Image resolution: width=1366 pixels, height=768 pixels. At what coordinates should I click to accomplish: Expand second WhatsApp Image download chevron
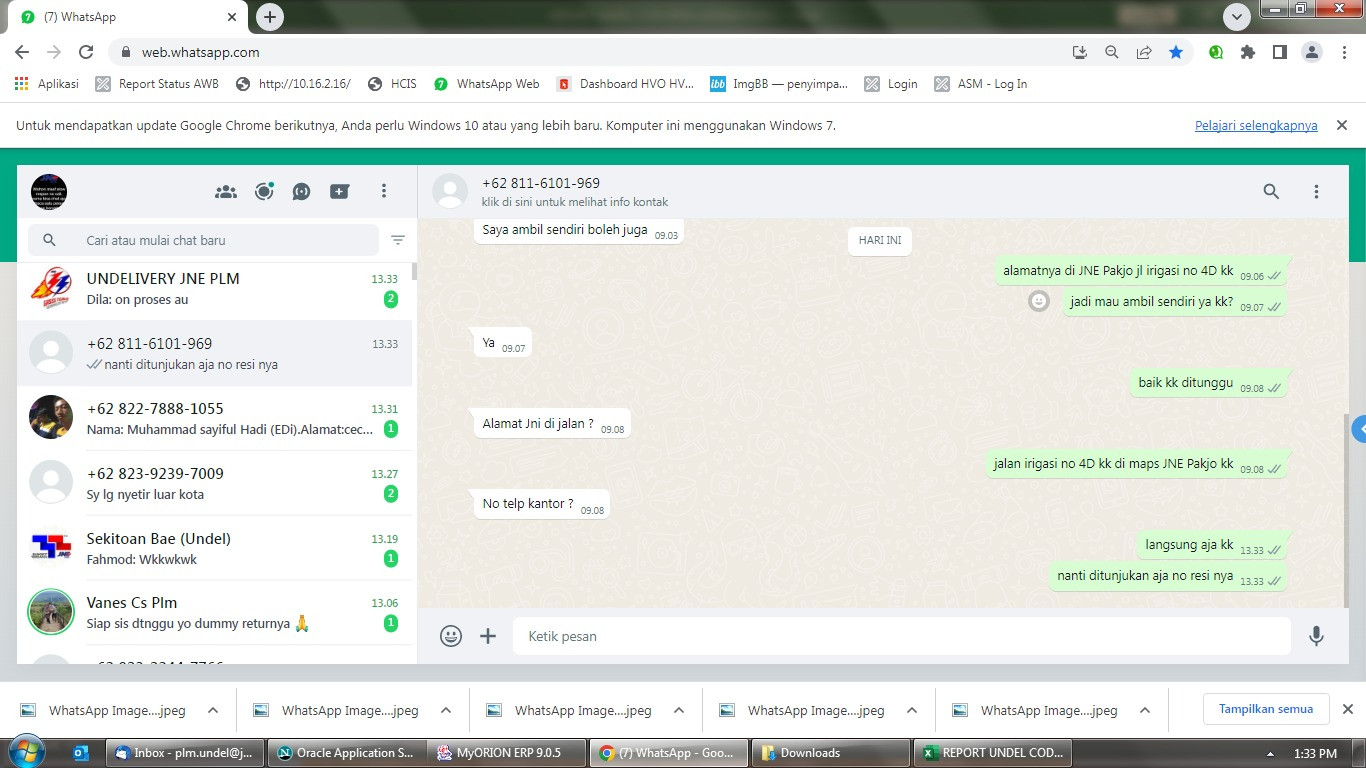point(446,710)
